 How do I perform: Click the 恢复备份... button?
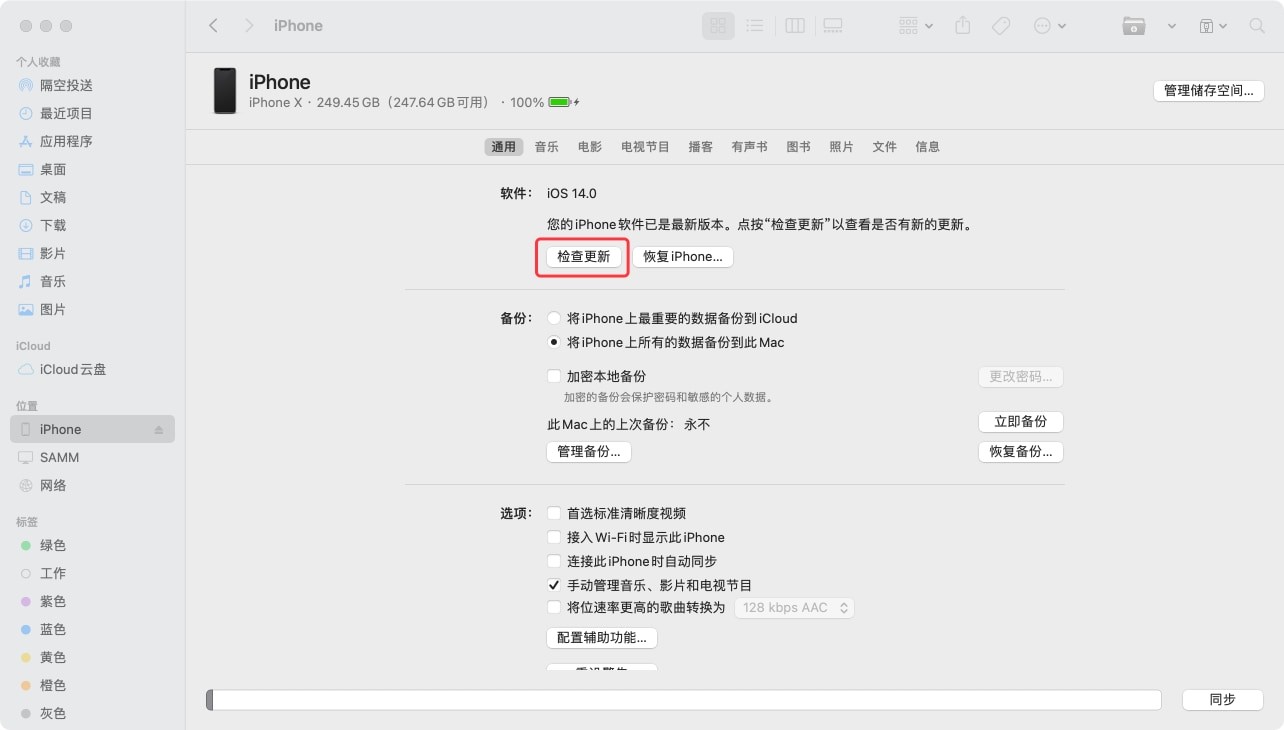click(1020, 452)
